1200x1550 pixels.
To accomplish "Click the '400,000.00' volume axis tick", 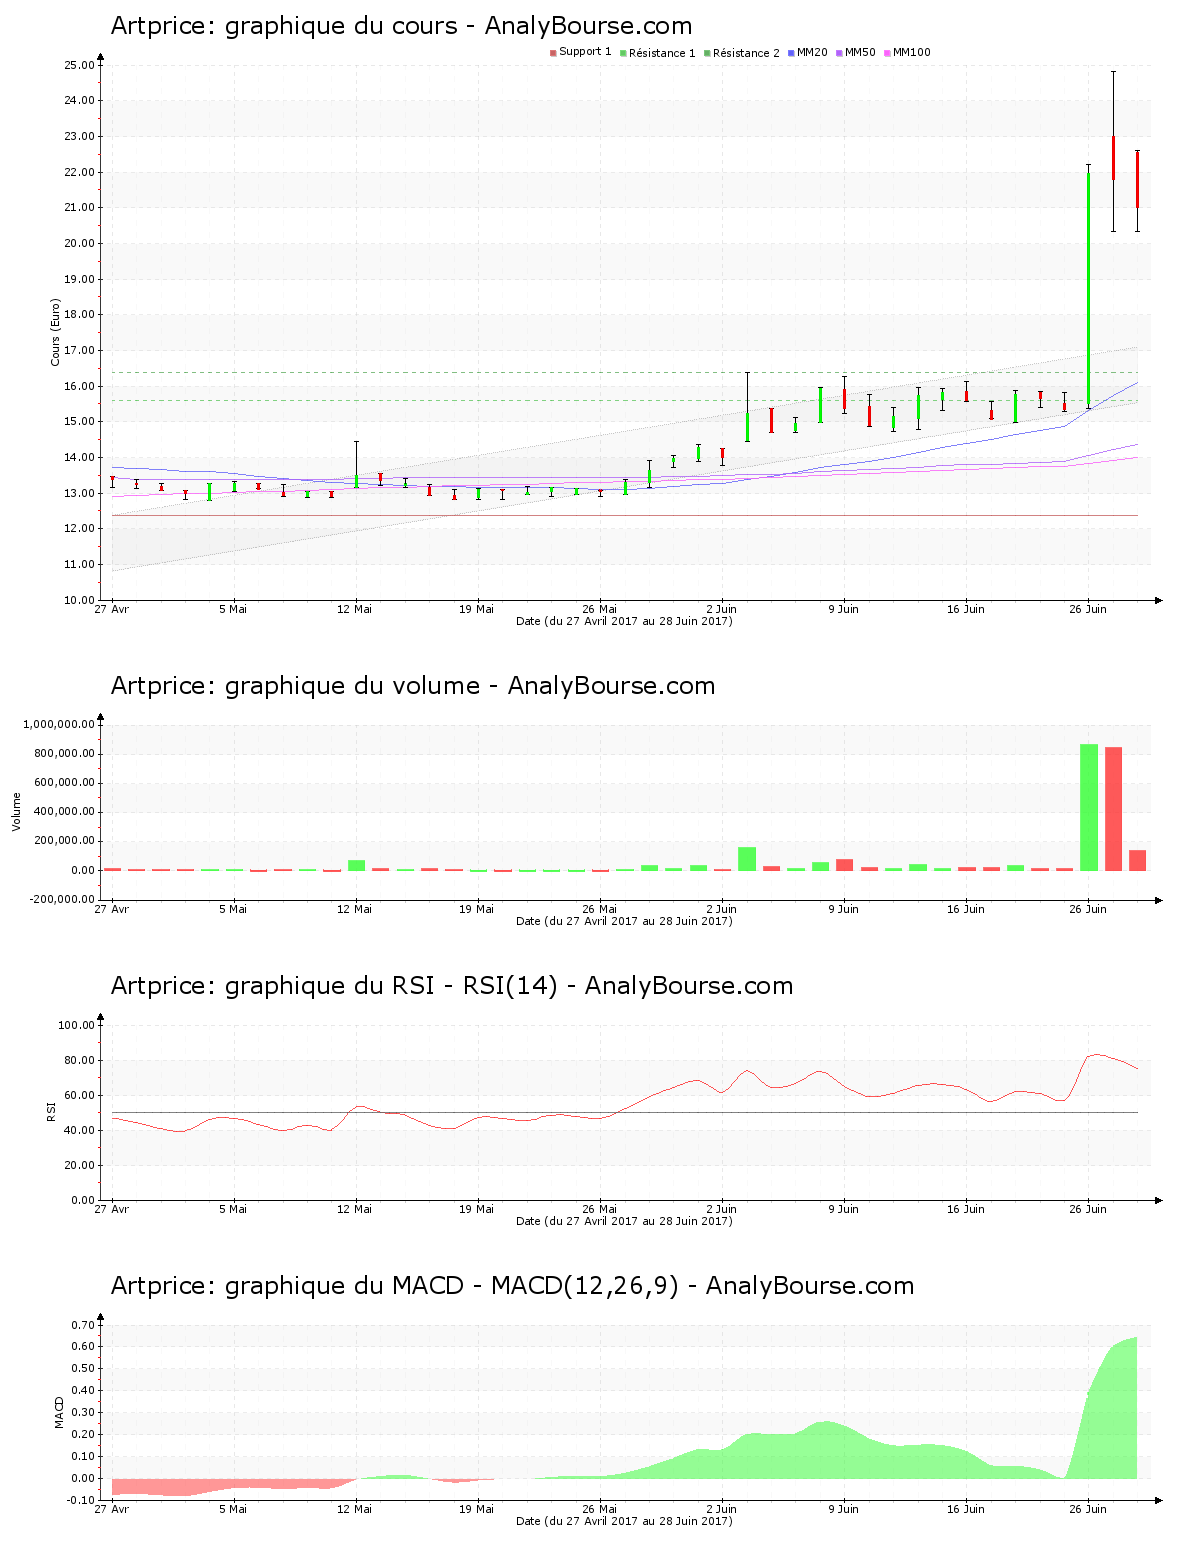I will click(65, 812).
